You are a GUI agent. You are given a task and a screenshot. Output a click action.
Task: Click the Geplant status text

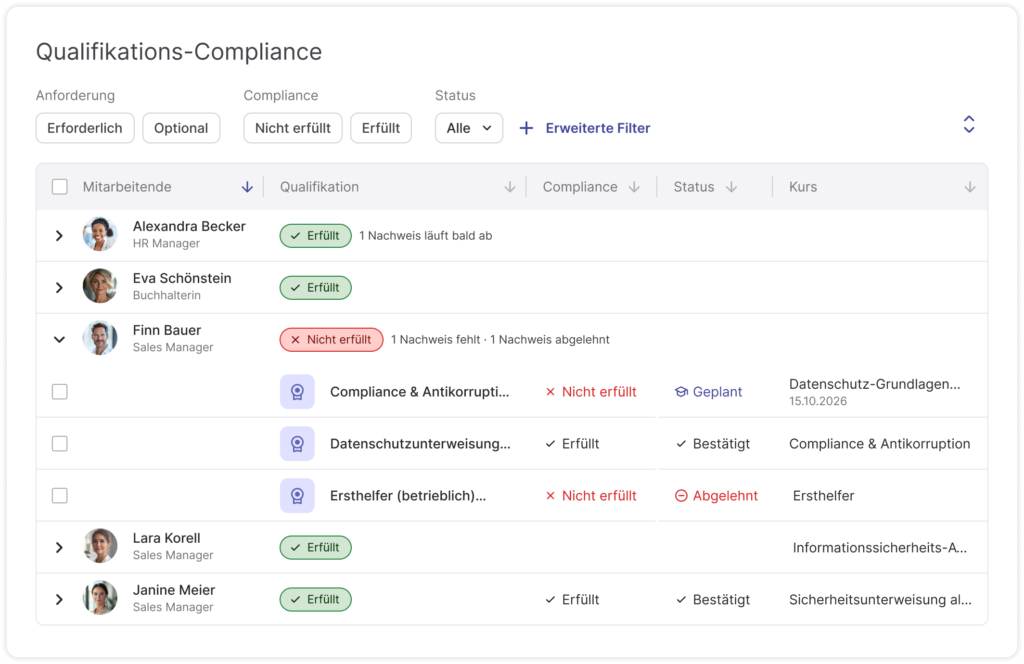[x=717, y=392]
